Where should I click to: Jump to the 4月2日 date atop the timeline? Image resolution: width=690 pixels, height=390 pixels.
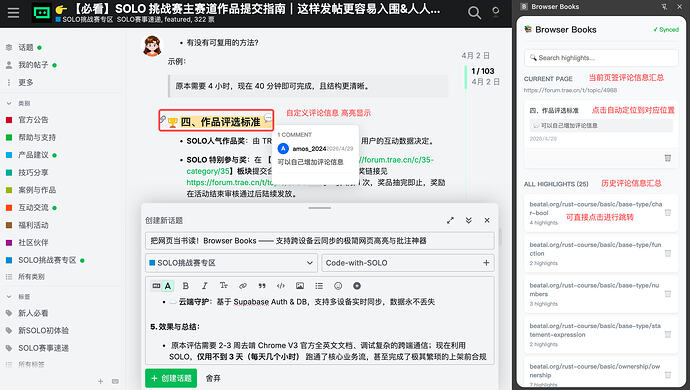pos(475,55)
